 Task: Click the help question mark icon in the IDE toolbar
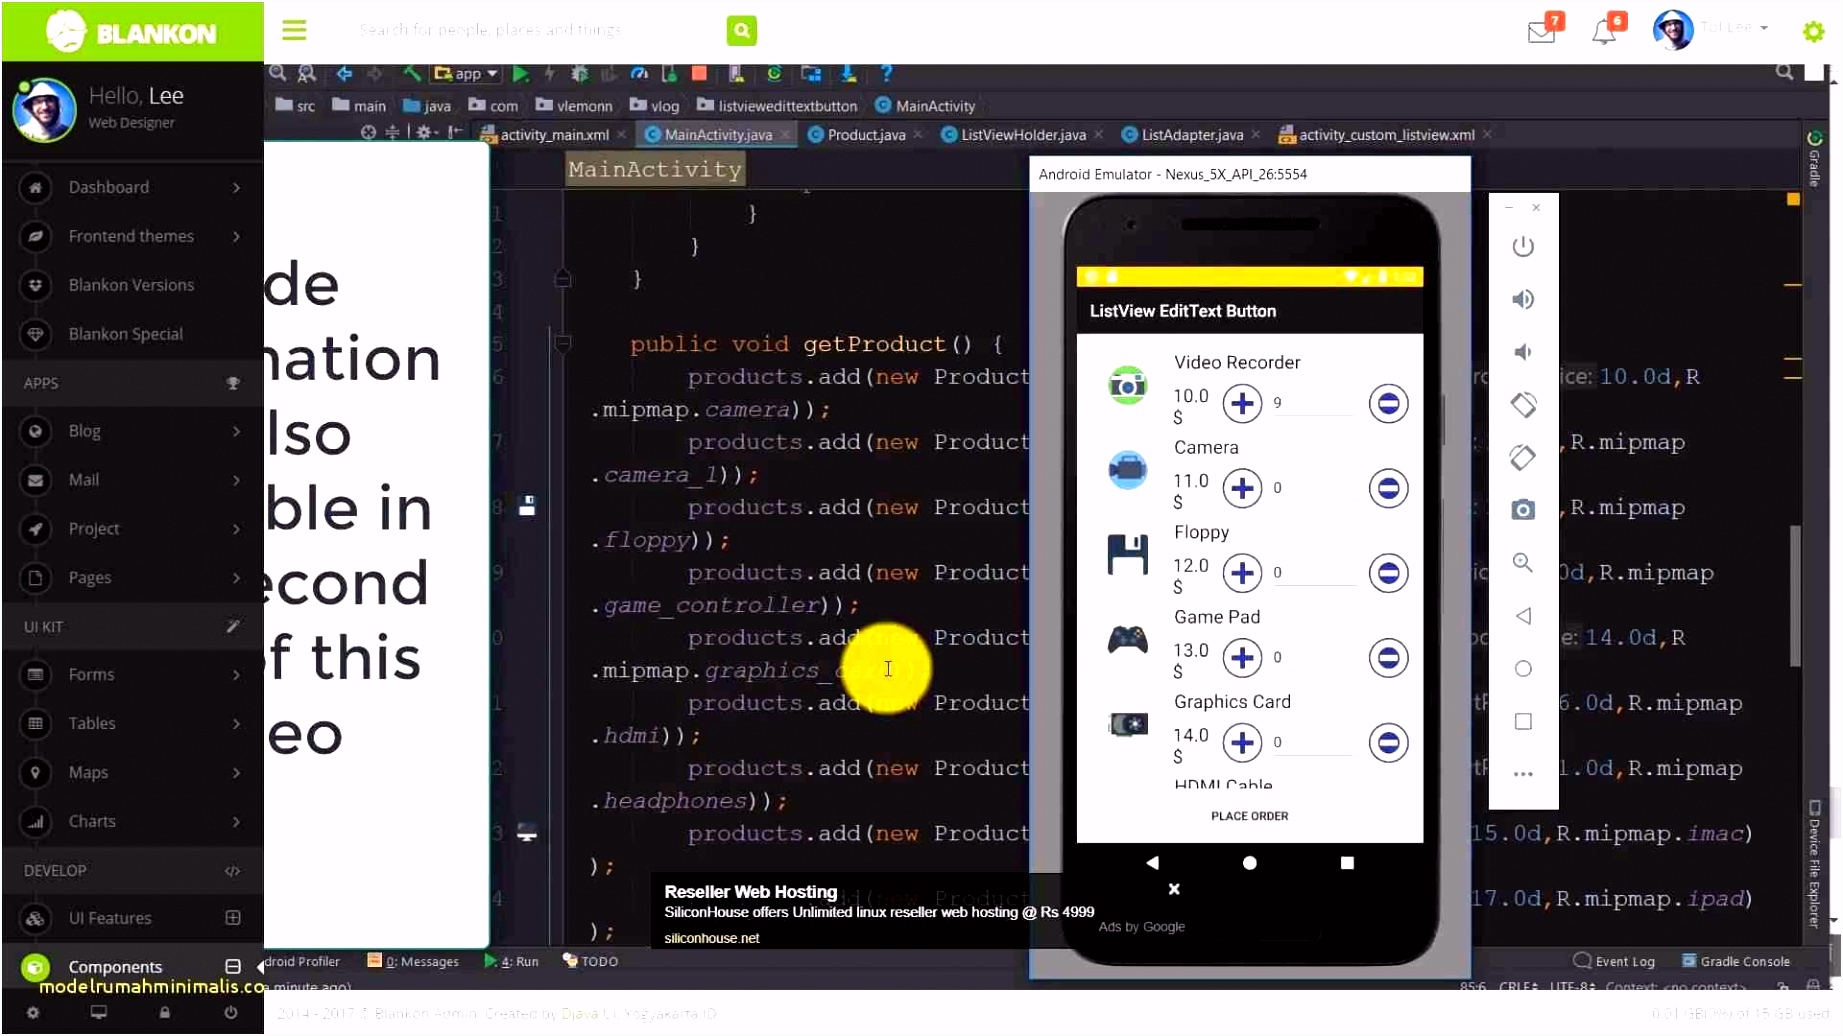(886, 73)
